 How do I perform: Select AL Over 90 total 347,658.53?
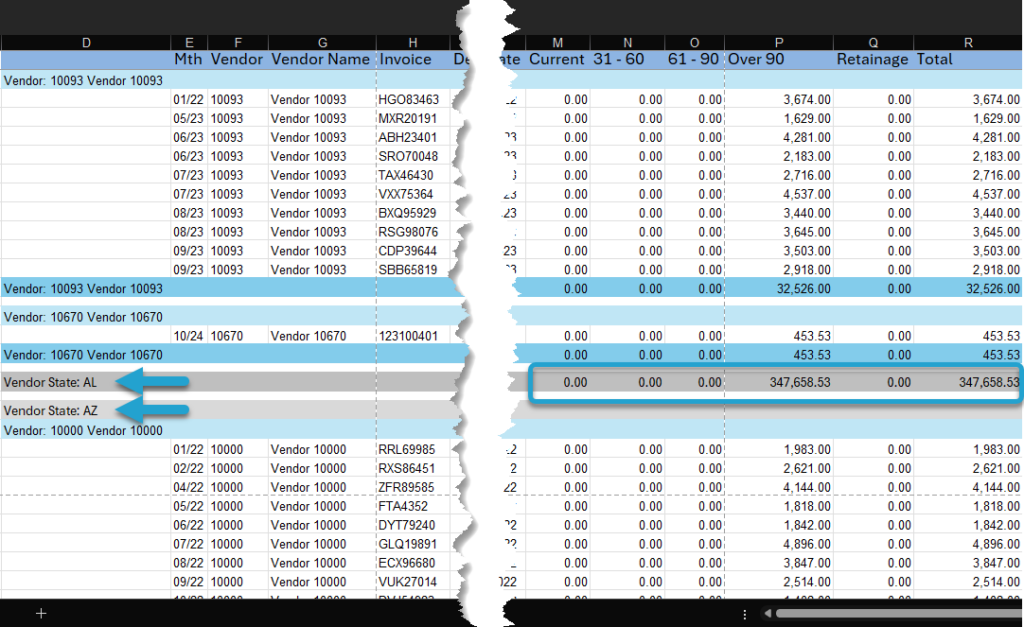coord(778,383)
